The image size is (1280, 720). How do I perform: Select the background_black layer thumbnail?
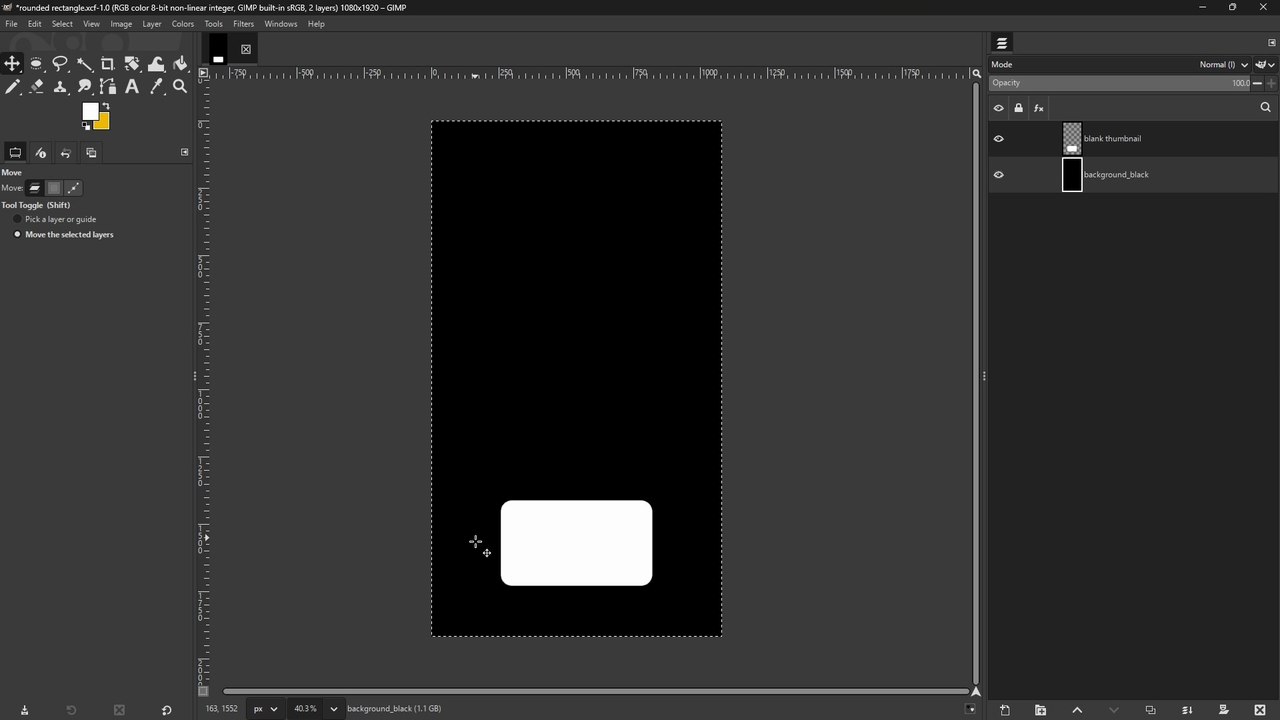click(1072, 175)
